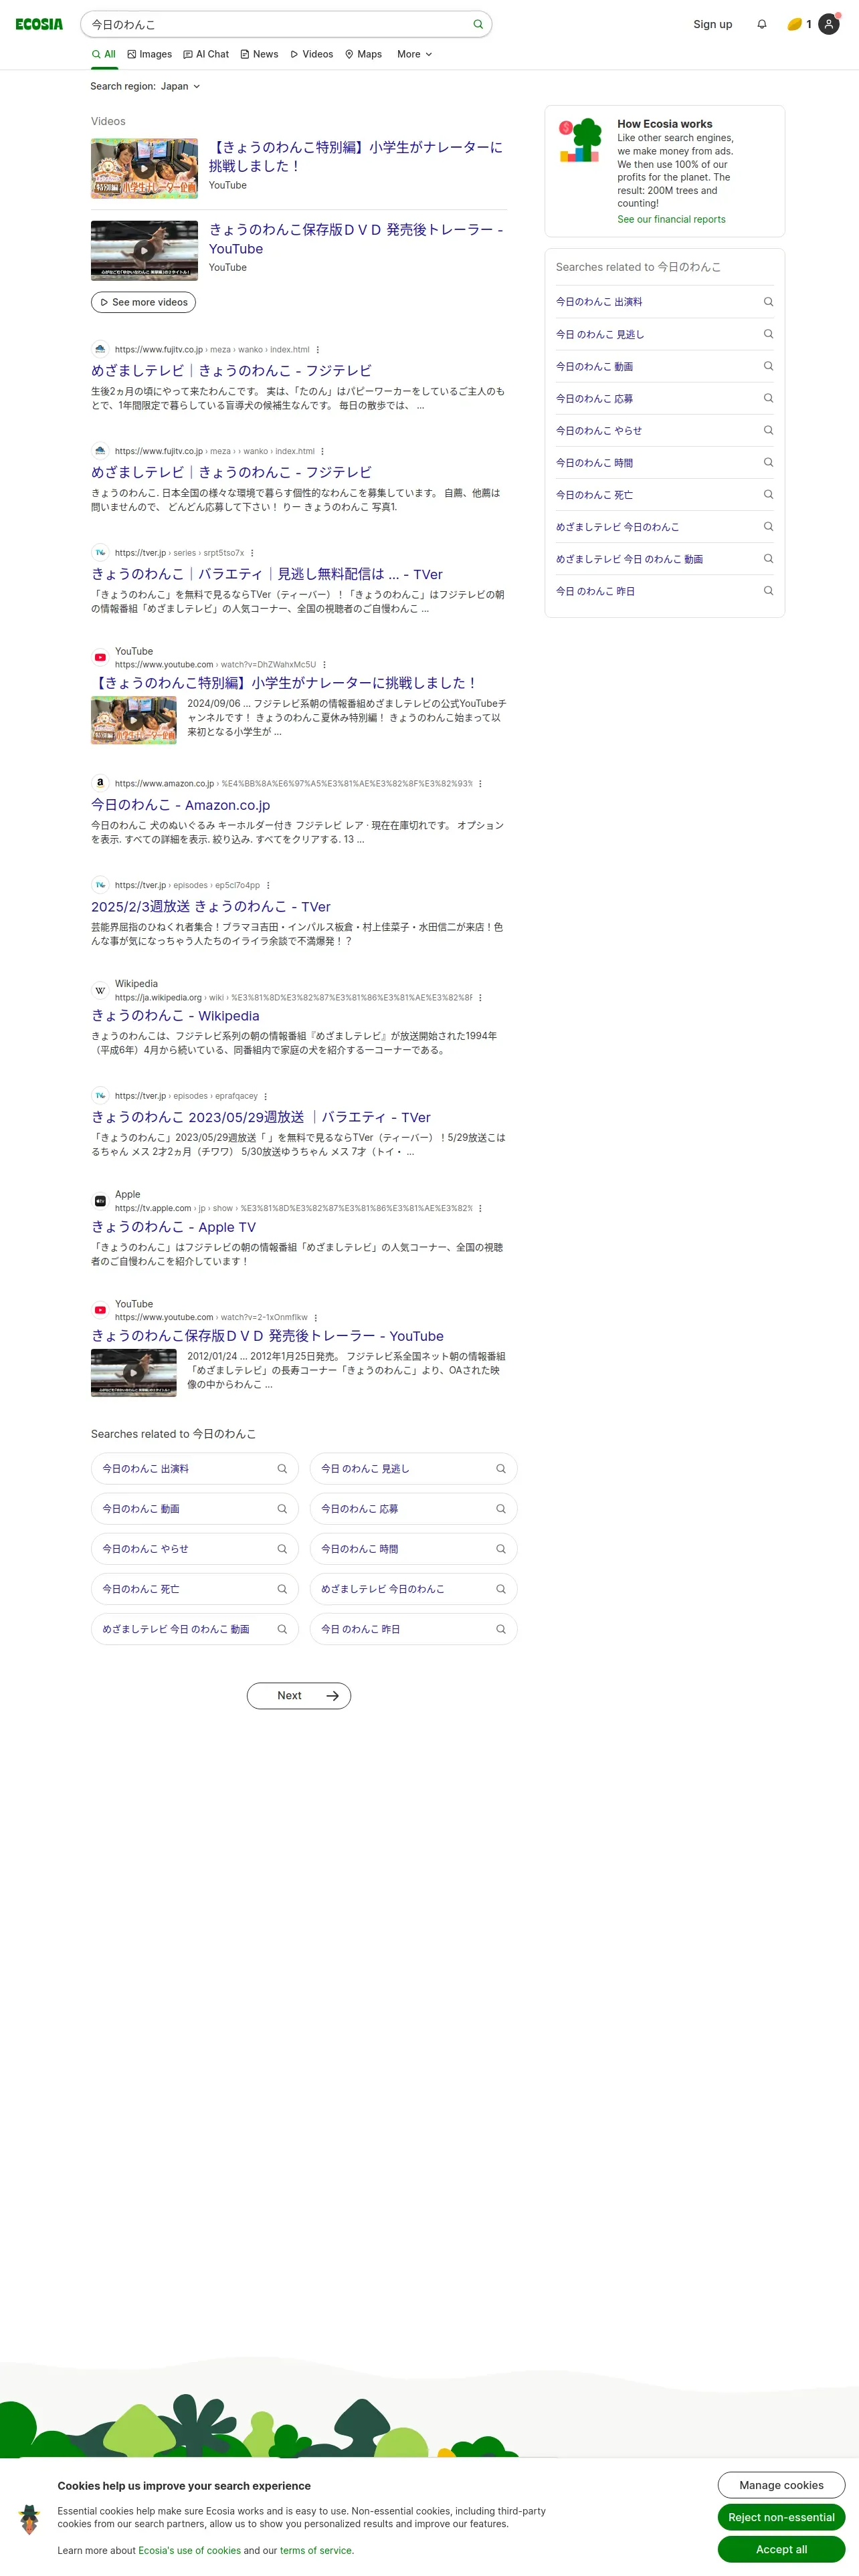Switch to the News tab
Image resolution: width=859 pixels, height=2576 pixels.
click(x=260, y=54)
